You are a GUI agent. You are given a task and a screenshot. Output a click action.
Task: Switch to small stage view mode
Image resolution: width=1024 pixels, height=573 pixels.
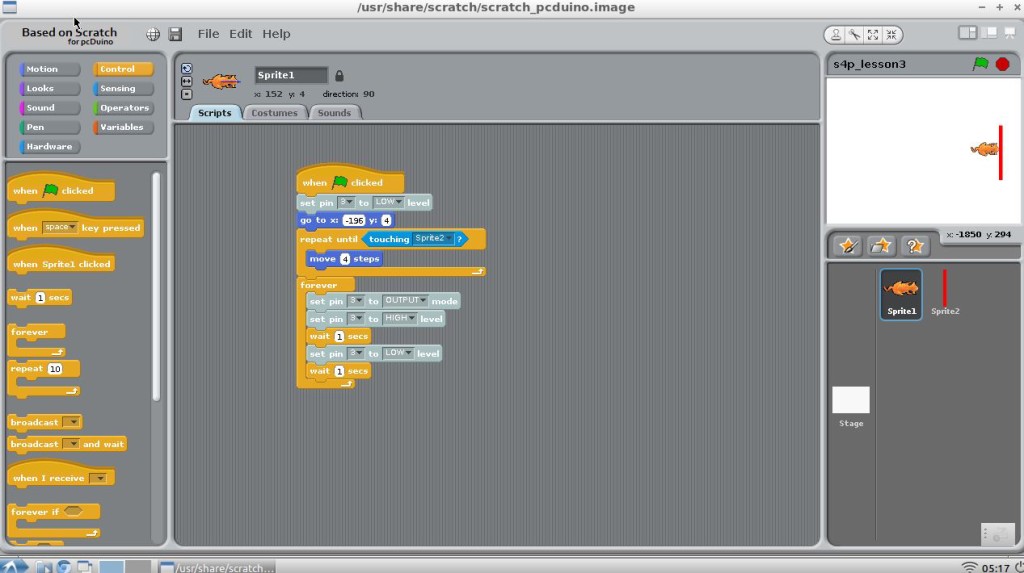click(967, 33)
